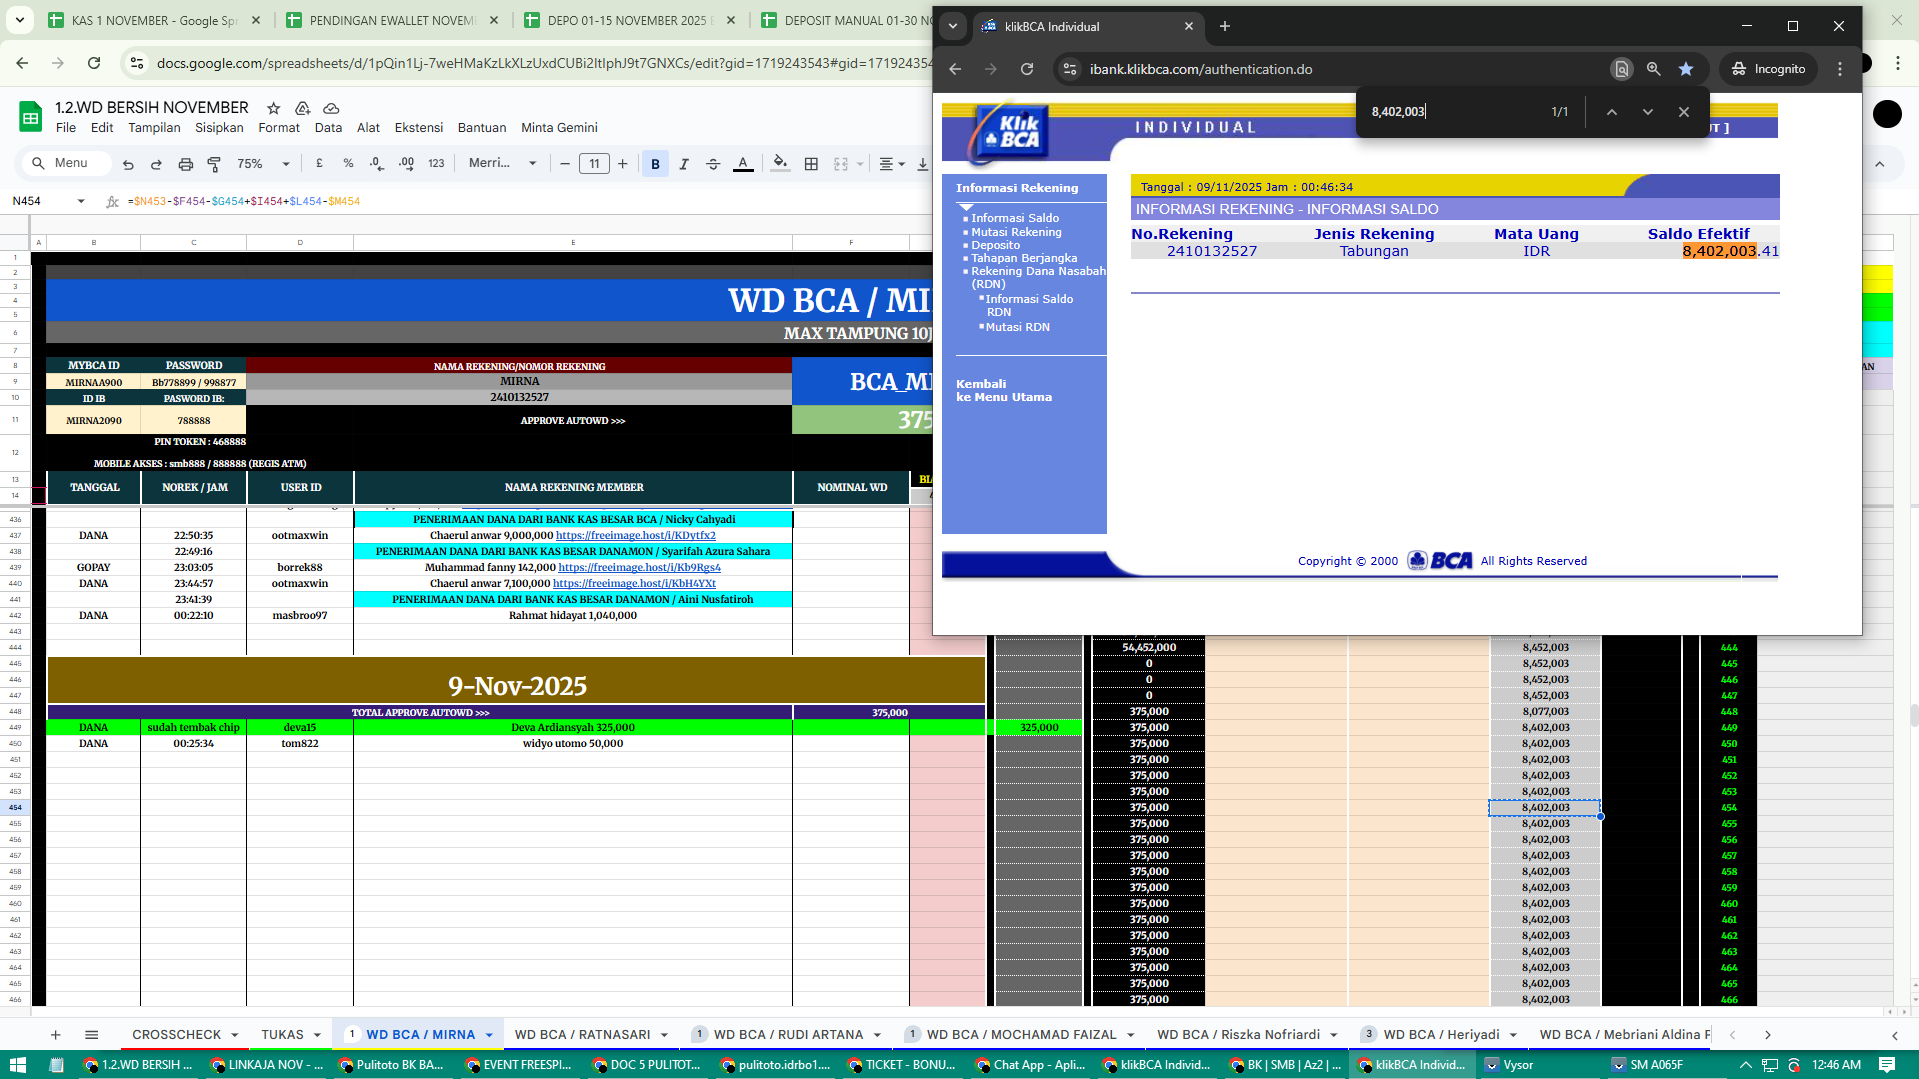Image resolution: width=1919 pixels, height=1079 pixels.
Task: Reload the Google Sheets page
Action: click(94, 63)
